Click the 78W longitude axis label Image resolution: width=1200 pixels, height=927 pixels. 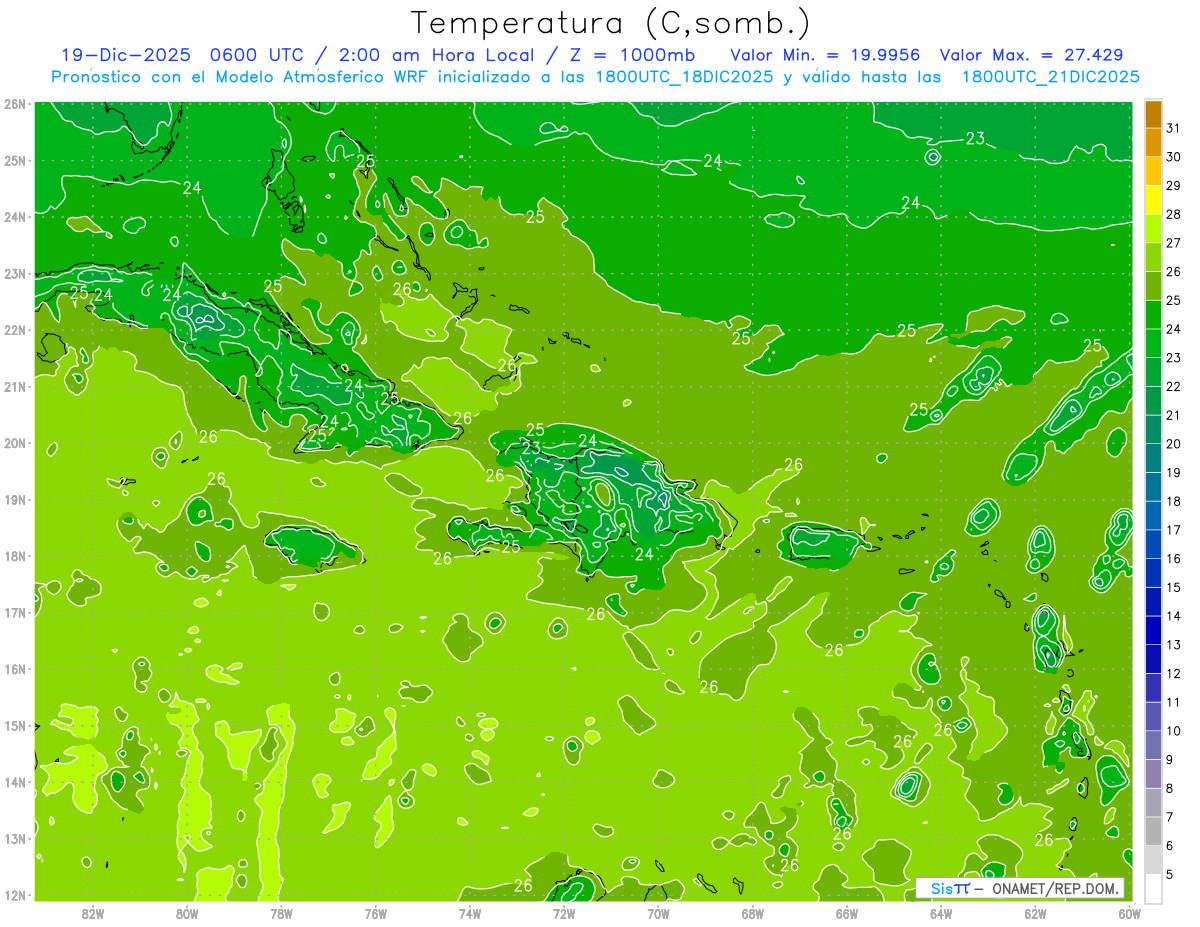tap(281, 913)
